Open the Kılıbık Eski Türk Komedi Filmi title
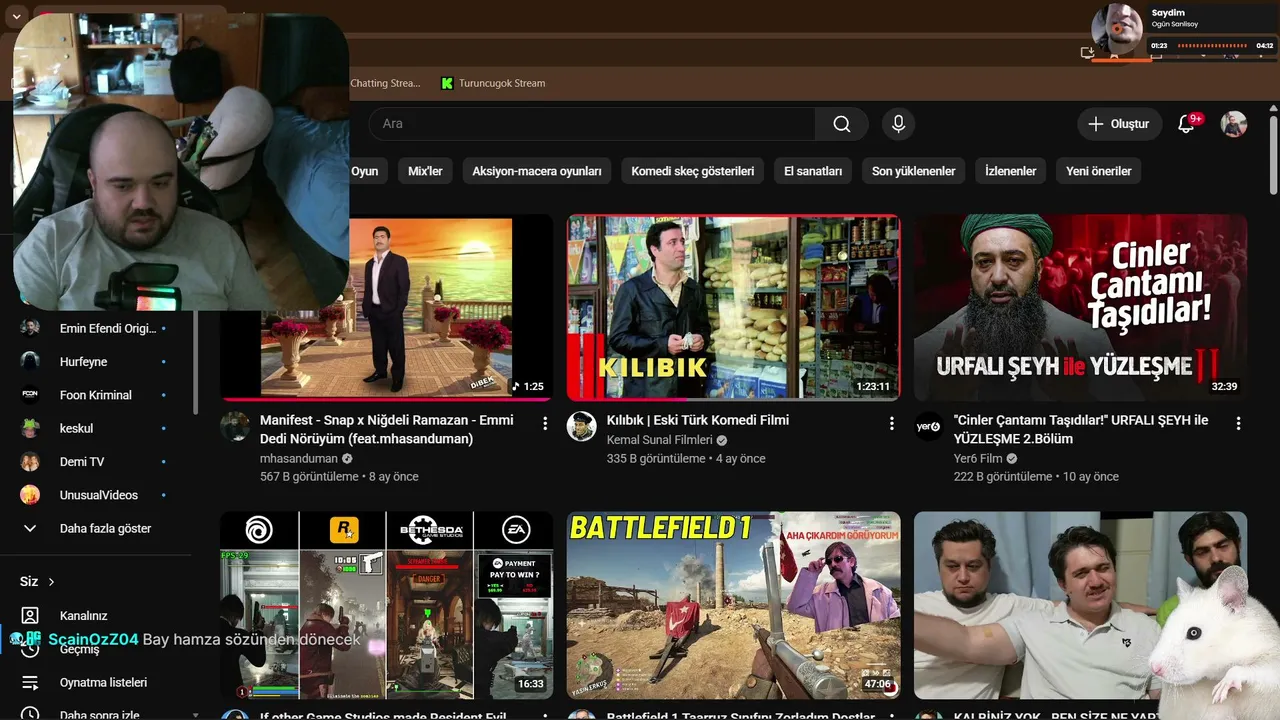The height and width of the screenshot is (720, 1280). 698,420
